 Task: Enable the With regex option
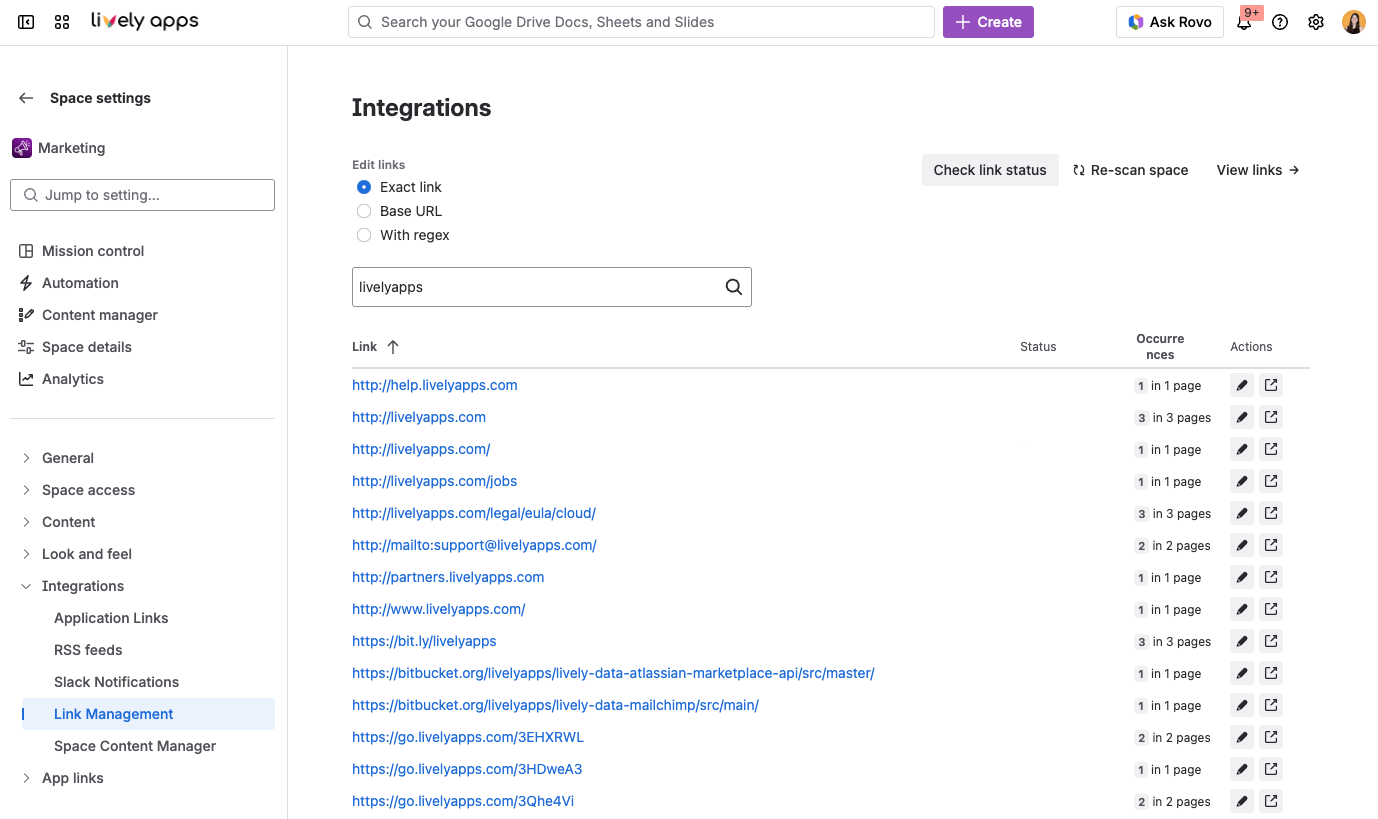coord(364,235)
